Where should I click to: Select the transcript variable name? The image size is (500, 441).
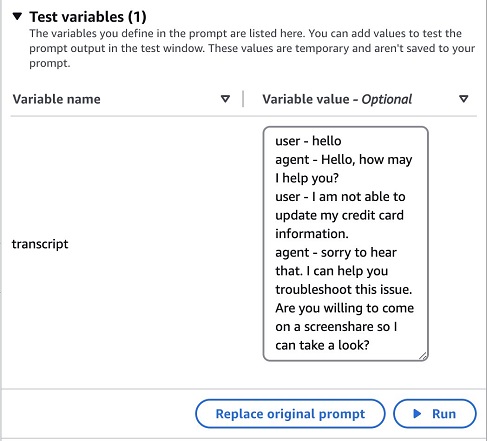pyautogui.click(x=40, y=244)
